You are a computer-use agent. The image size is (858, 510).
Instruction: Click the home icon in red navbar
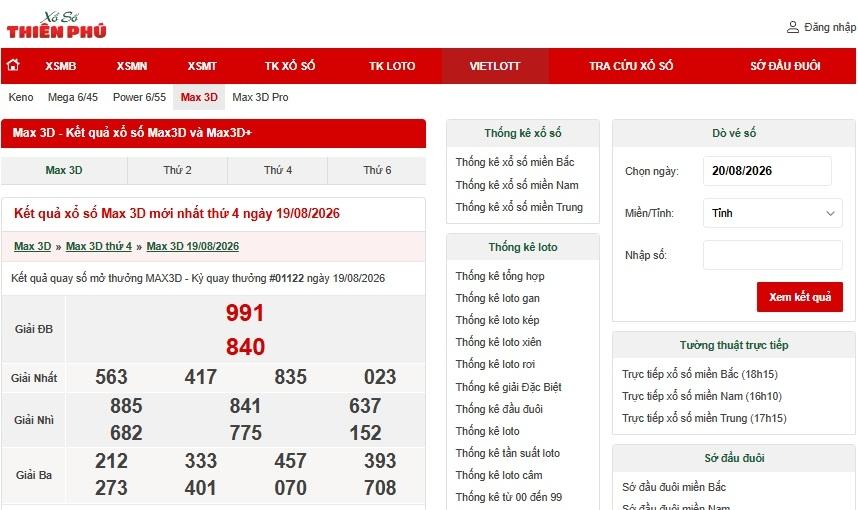tap(13, 65)
